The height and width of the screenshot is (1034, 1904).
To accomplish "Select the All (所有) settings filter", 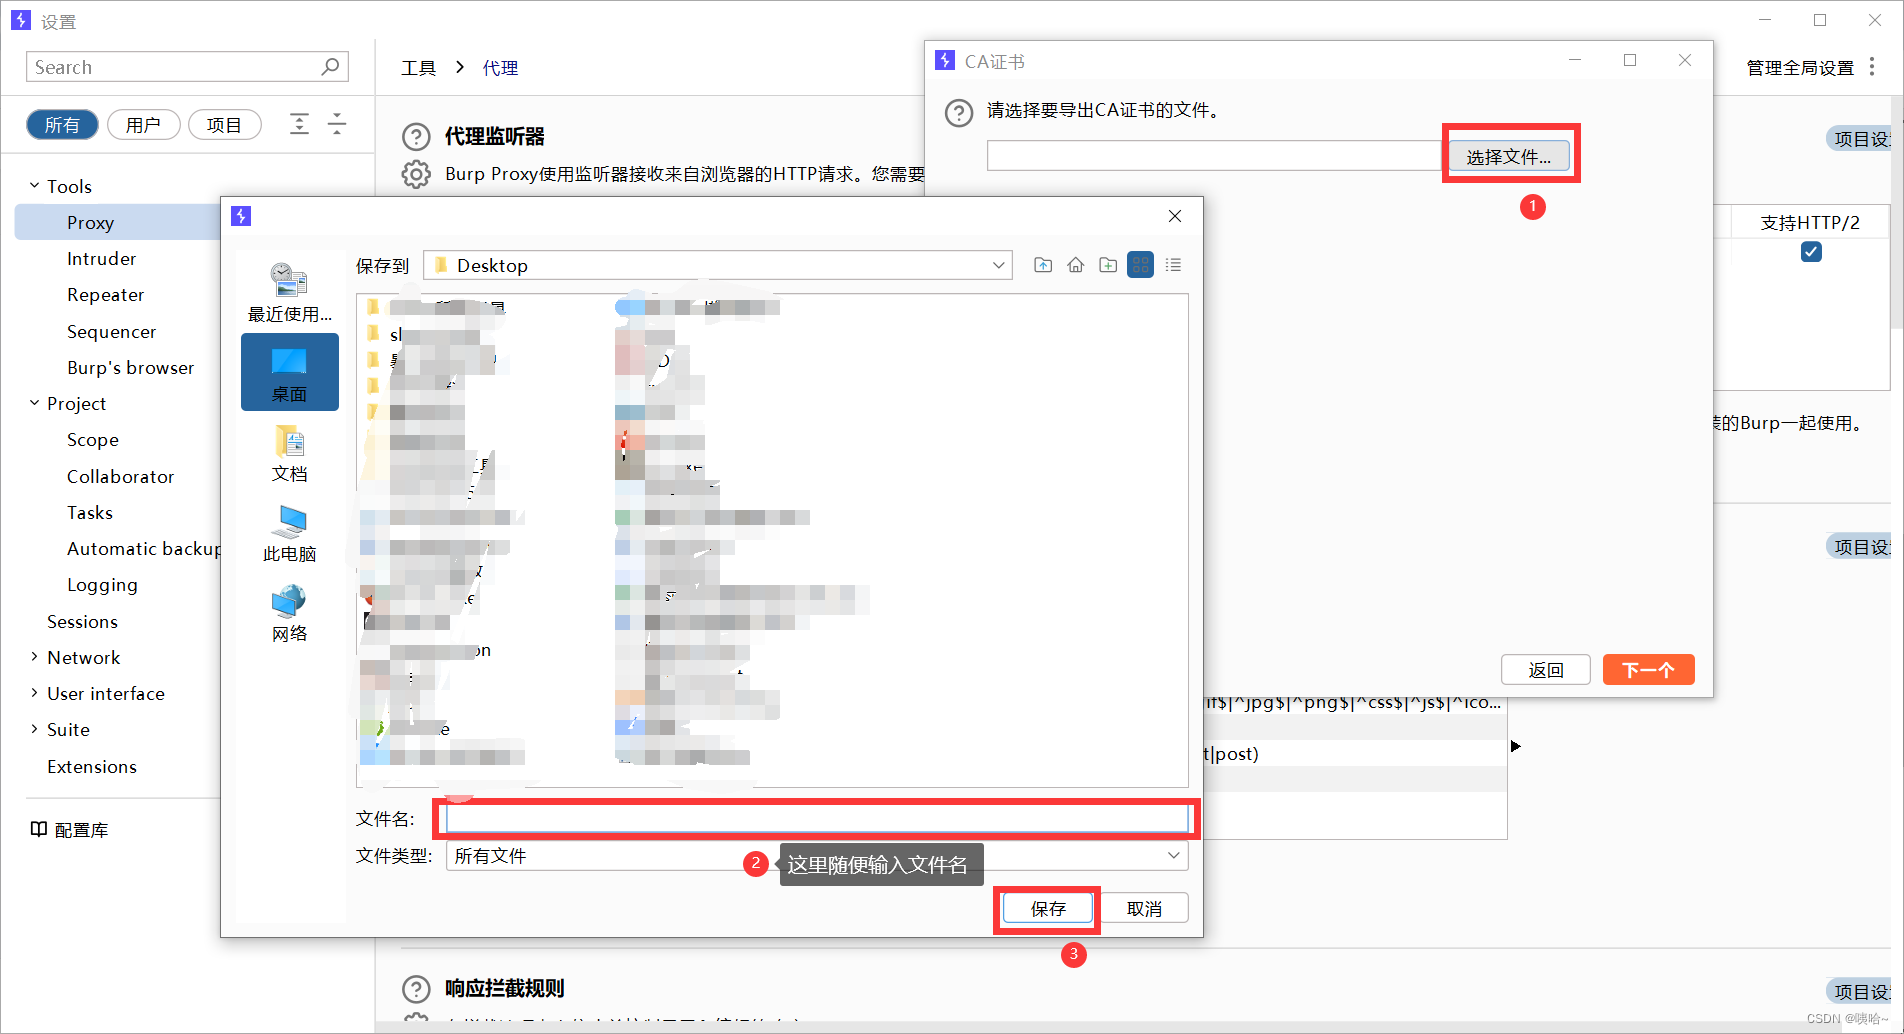I will (x=62, y=125).
